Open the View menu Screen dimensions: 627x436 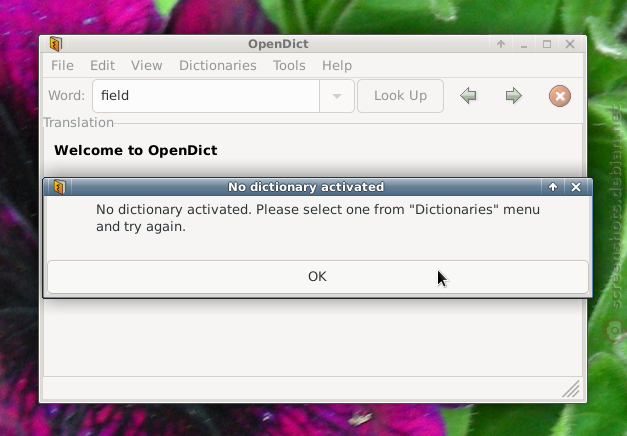[x=147, y=65]
